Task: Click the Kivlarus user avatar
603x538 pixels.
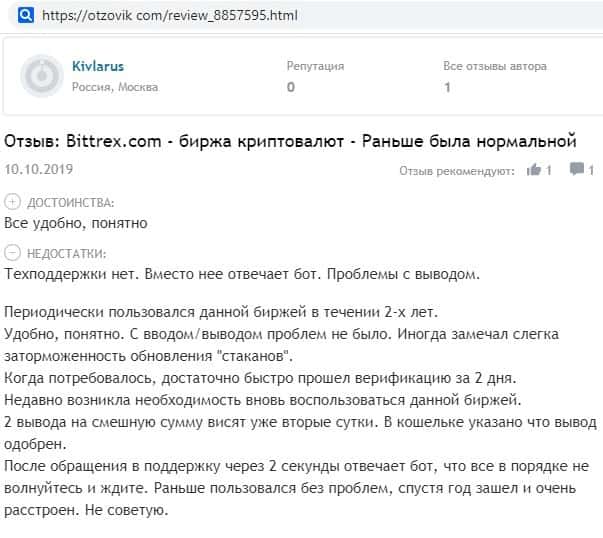Action: (x=42, y=76)
